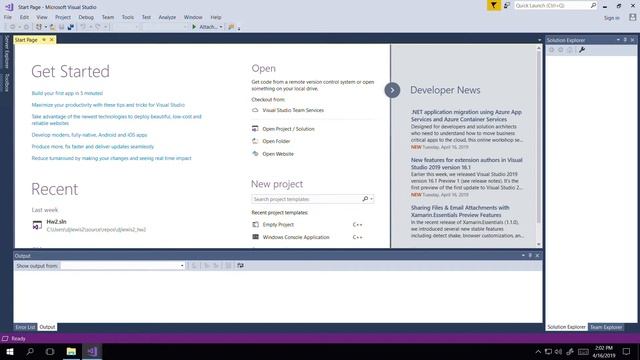Click the Quick Launch search field
This screenshot has width=640, height=360.
(551, 5)
